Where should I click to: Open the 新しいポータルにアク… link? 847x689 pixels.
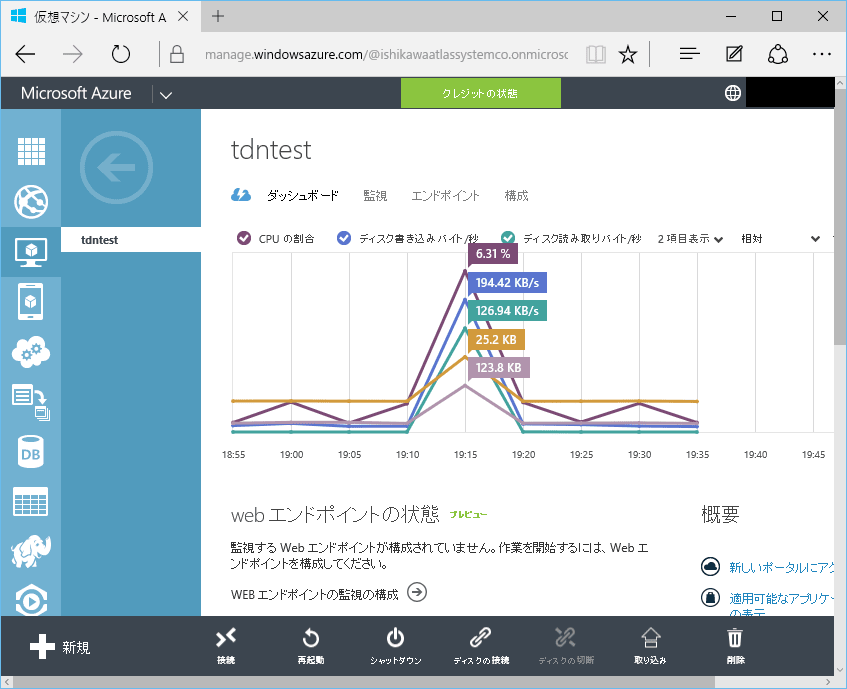[781, 567]
